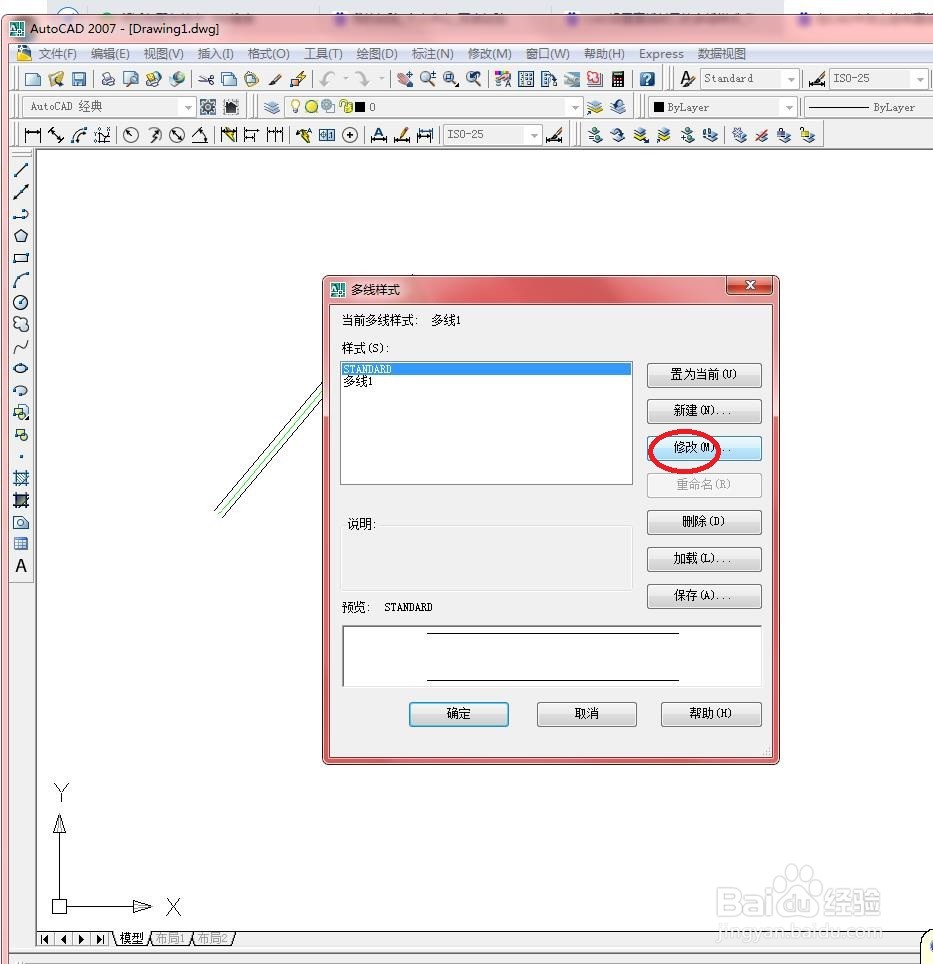The image size is (933, 964).
Task: Select STANDARD in the styles list
Action: (x=486, y=369)
